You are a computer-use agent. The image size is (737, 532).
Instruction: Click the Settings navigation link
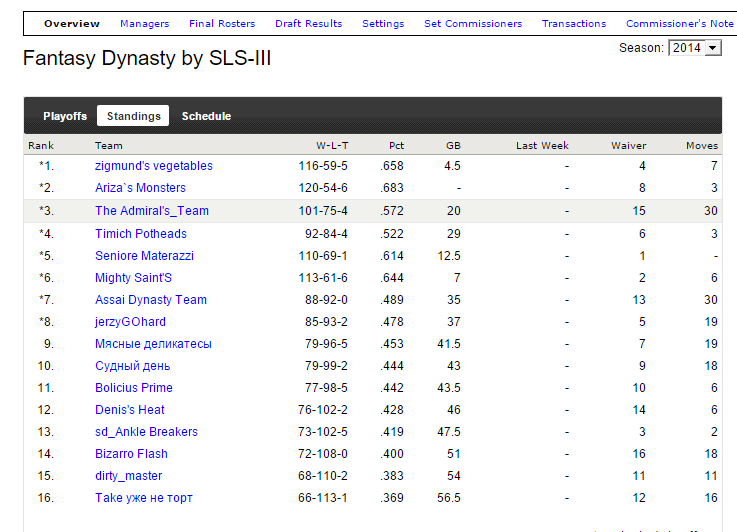tap(383, 24)
